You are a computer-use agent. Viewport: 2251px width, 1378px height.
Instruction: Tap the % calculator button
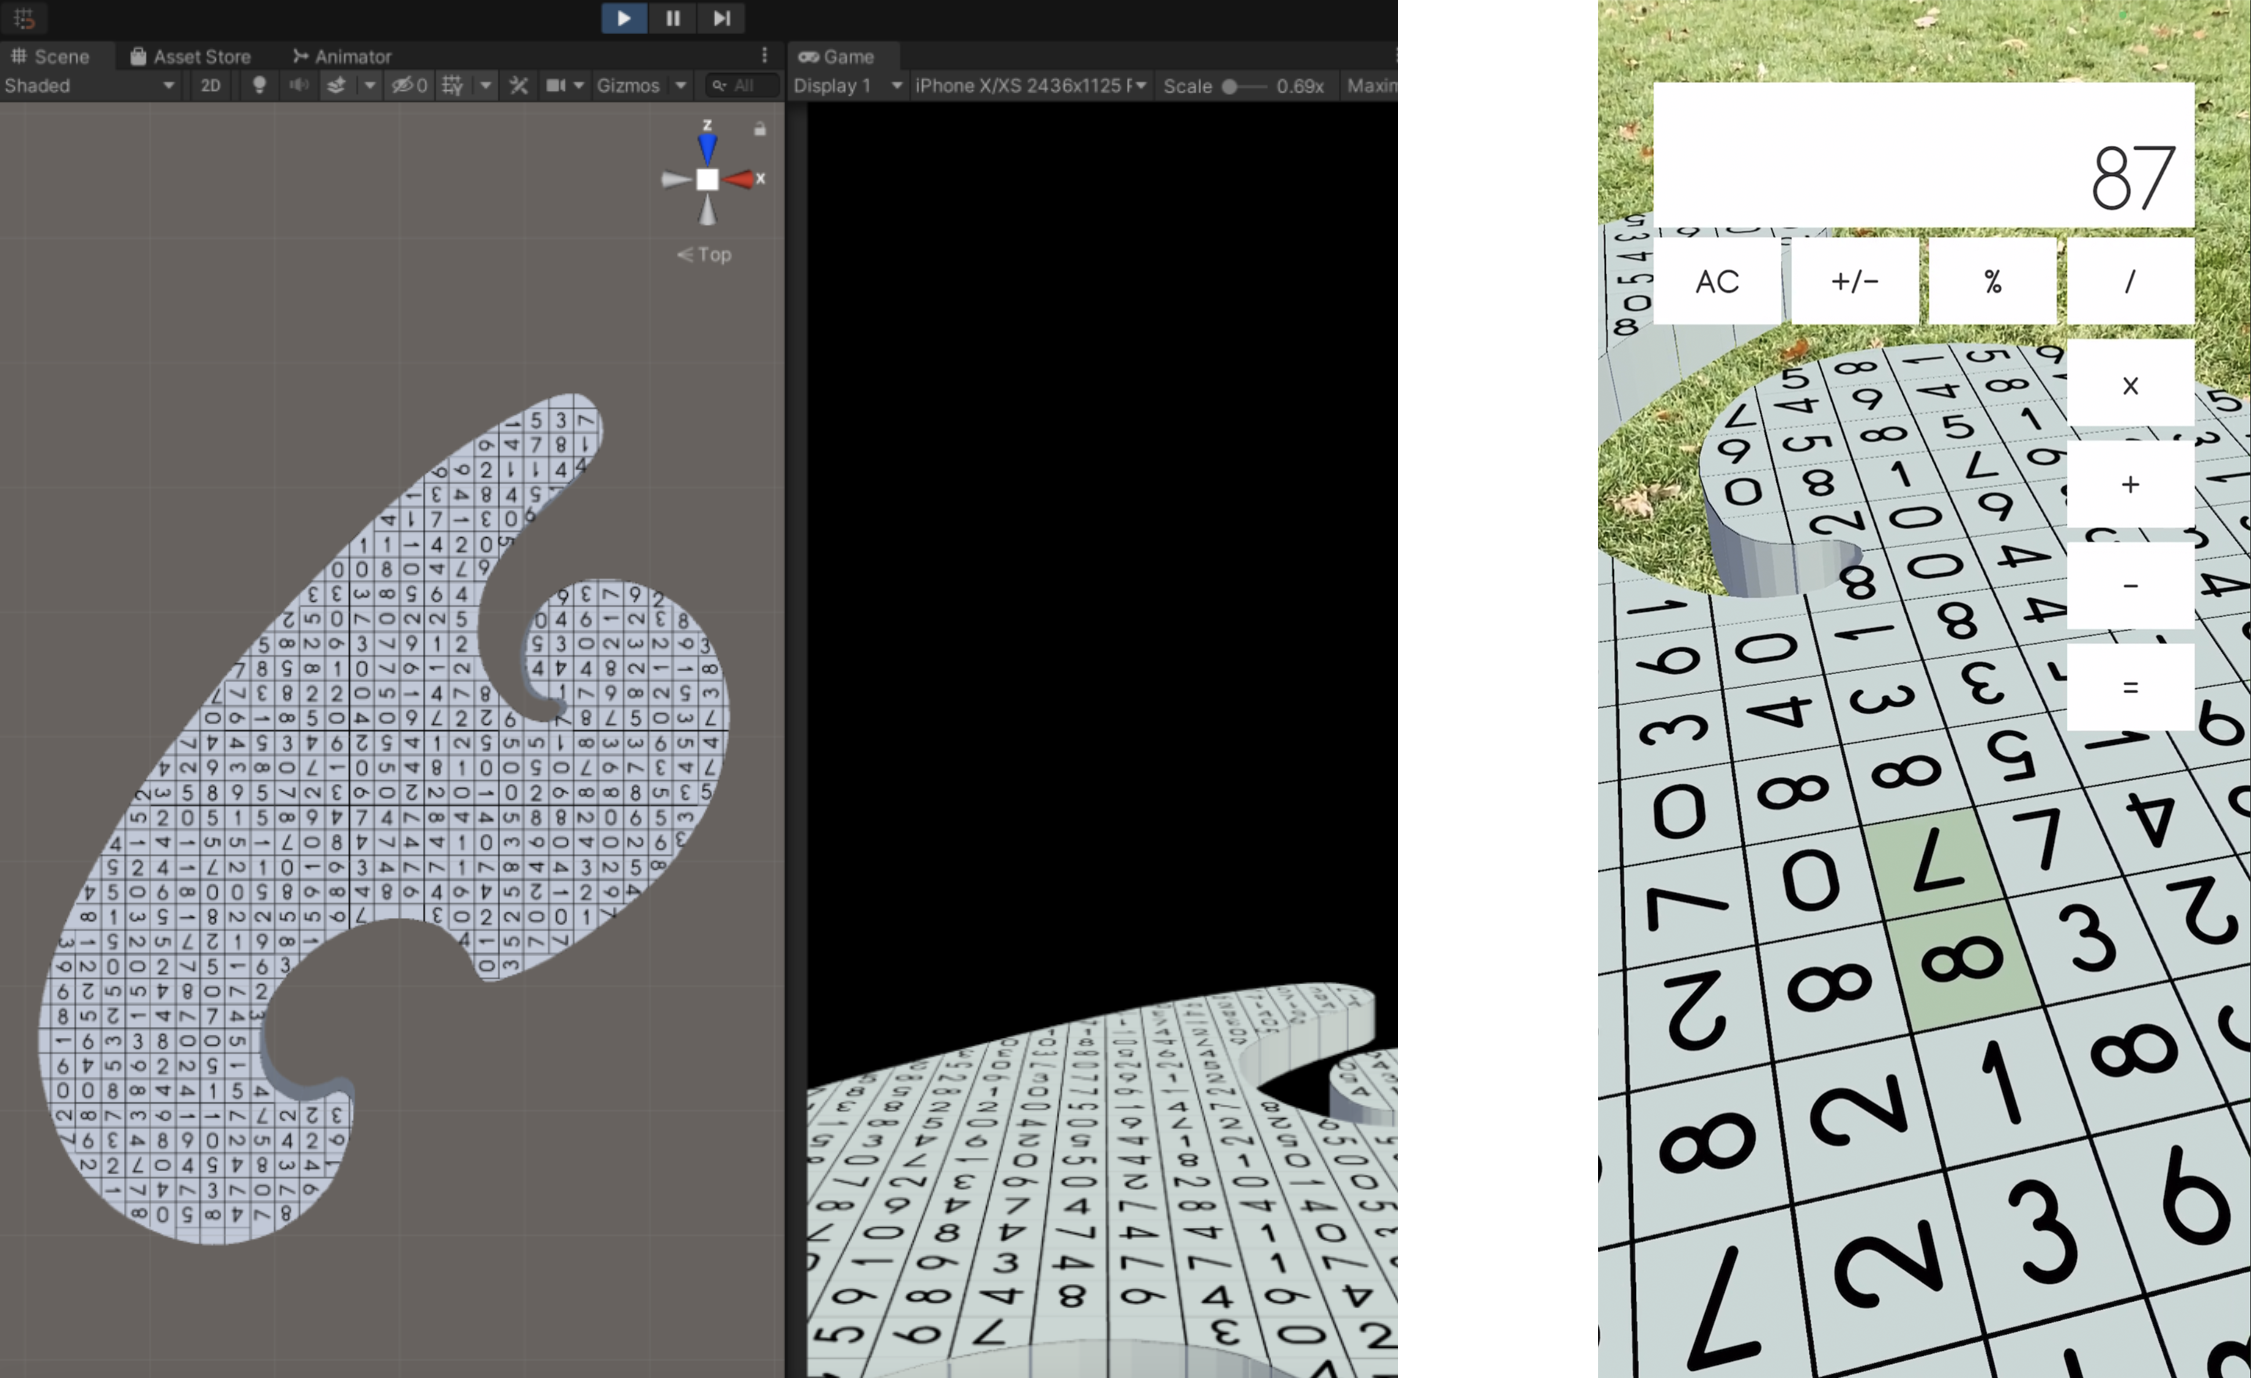click(x=1992, y=281)
